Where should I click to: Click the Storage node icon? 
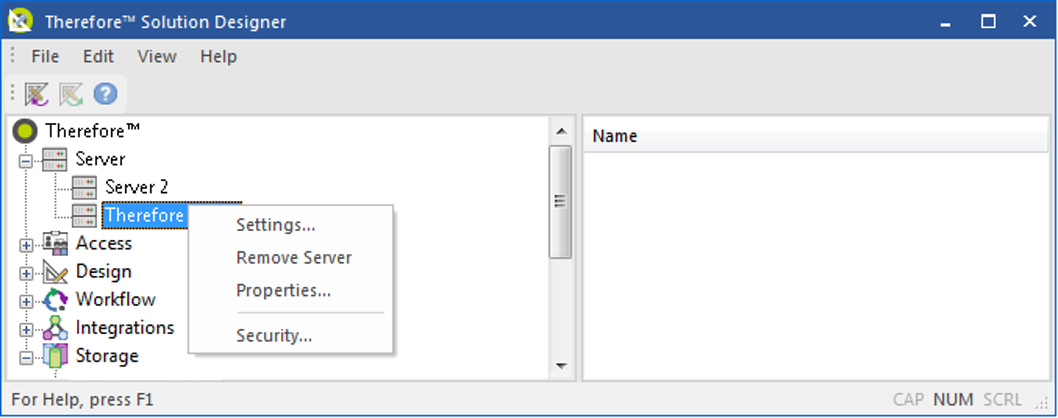pyautogui.click(x=55, y=356)
